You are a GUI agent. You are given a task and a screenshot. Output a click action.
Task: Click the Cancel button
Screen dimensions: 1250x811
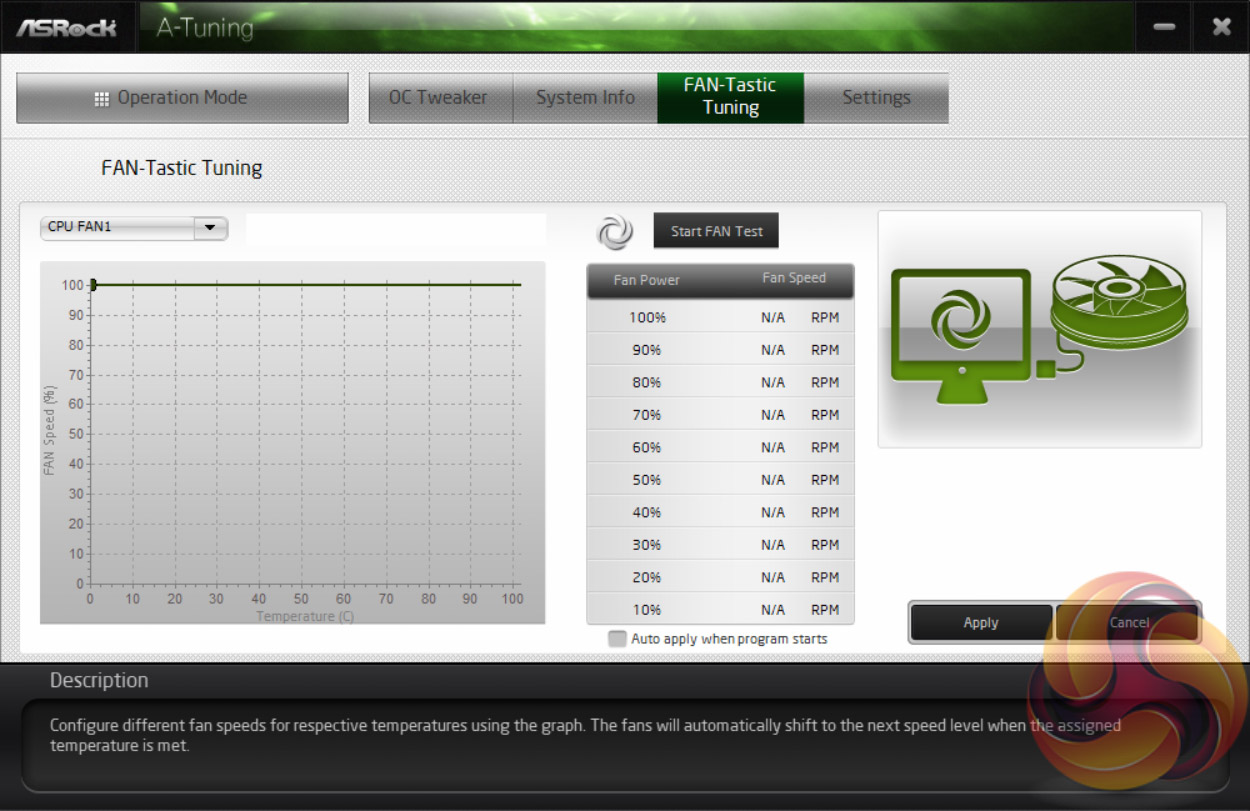coord(1128,622)
